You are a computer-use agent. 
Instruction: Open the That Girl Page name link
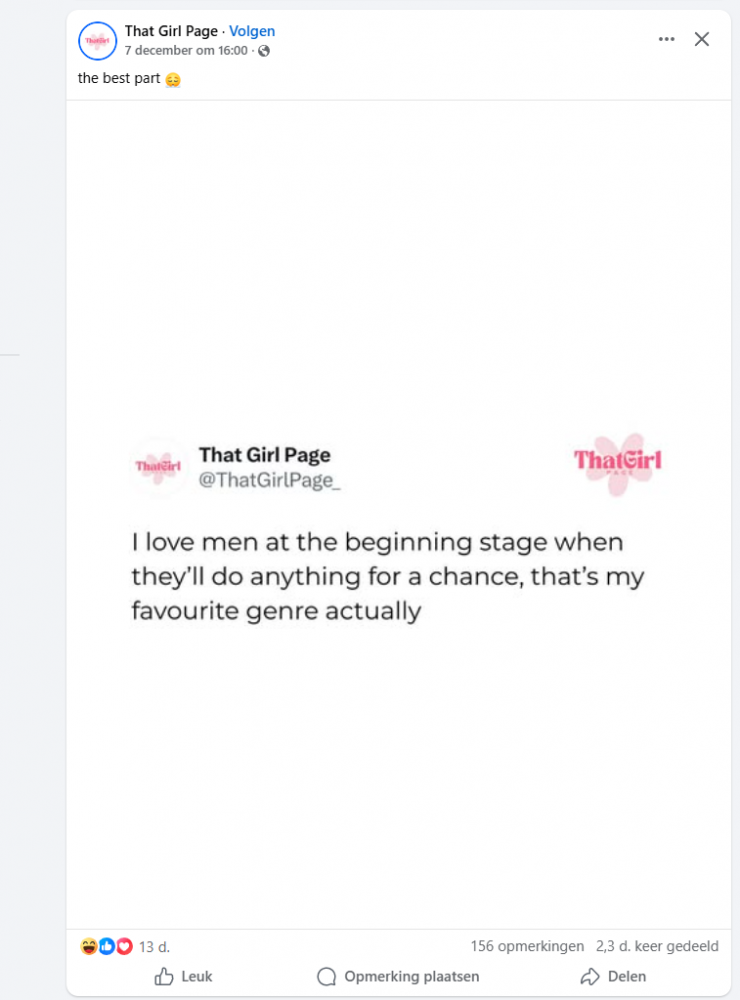pos(171,31)
